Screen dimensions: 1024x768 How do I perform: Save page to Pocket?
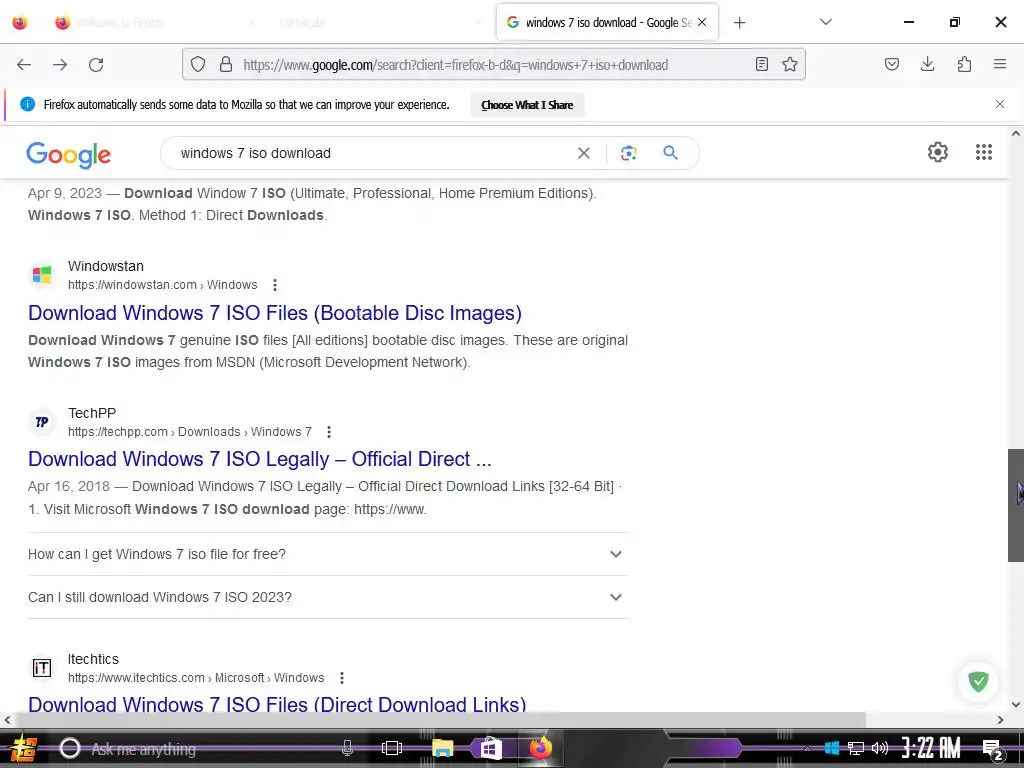click(x=891, y=64)
